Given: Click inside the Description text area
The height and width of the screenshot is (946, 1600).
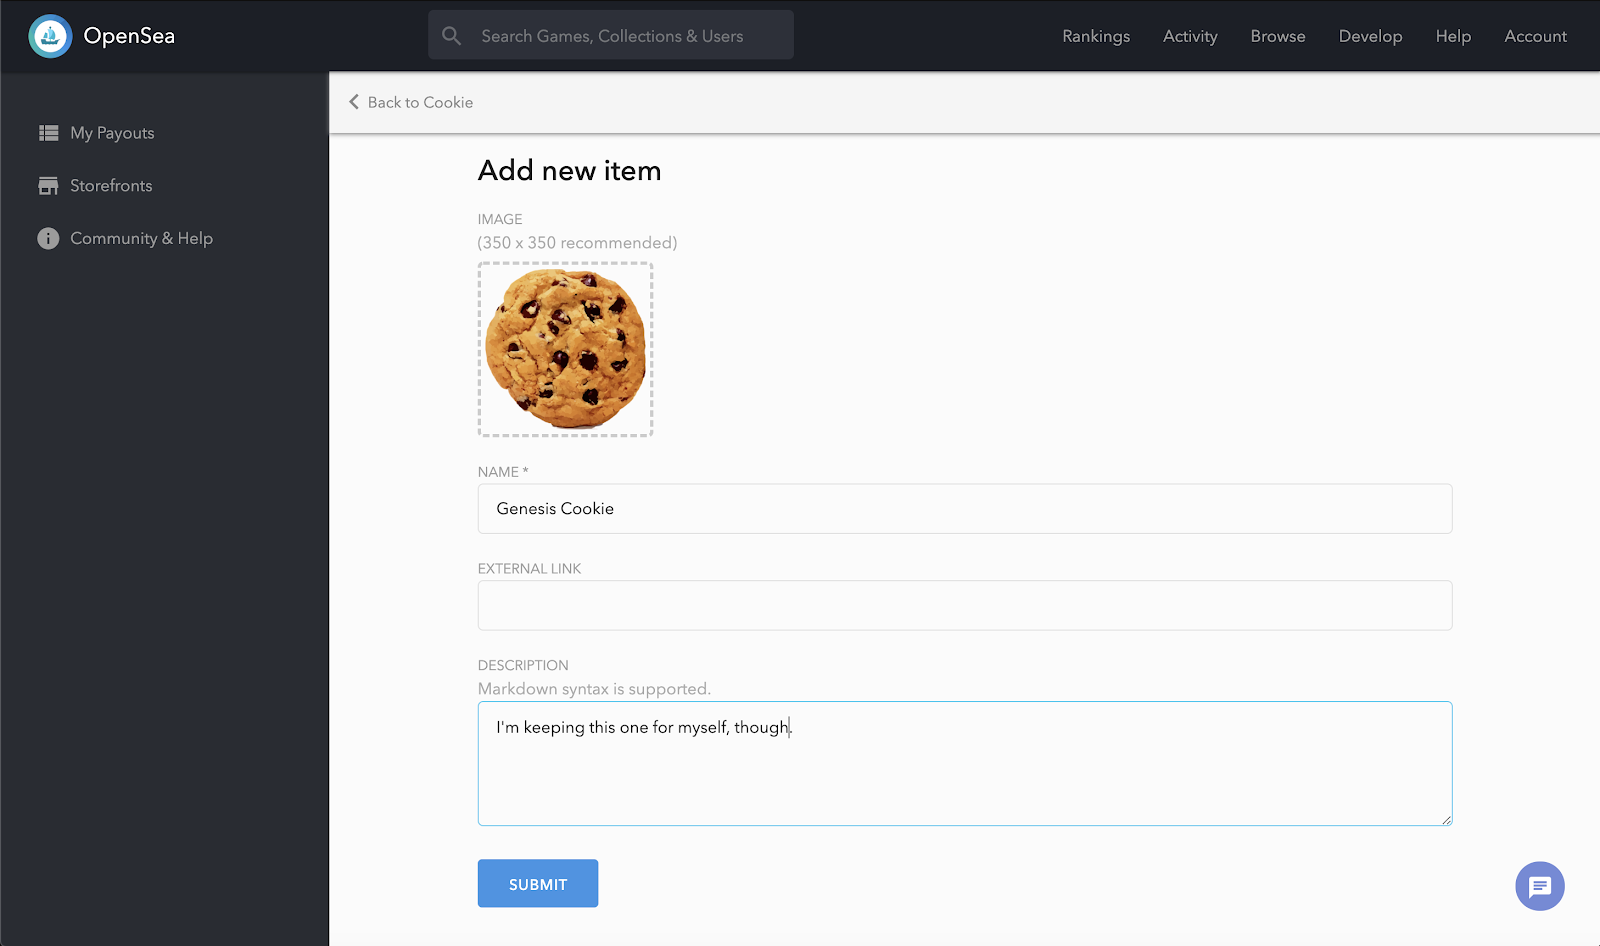Looking at the screenshot, I should pyautogui.click(x=964, y=763).
